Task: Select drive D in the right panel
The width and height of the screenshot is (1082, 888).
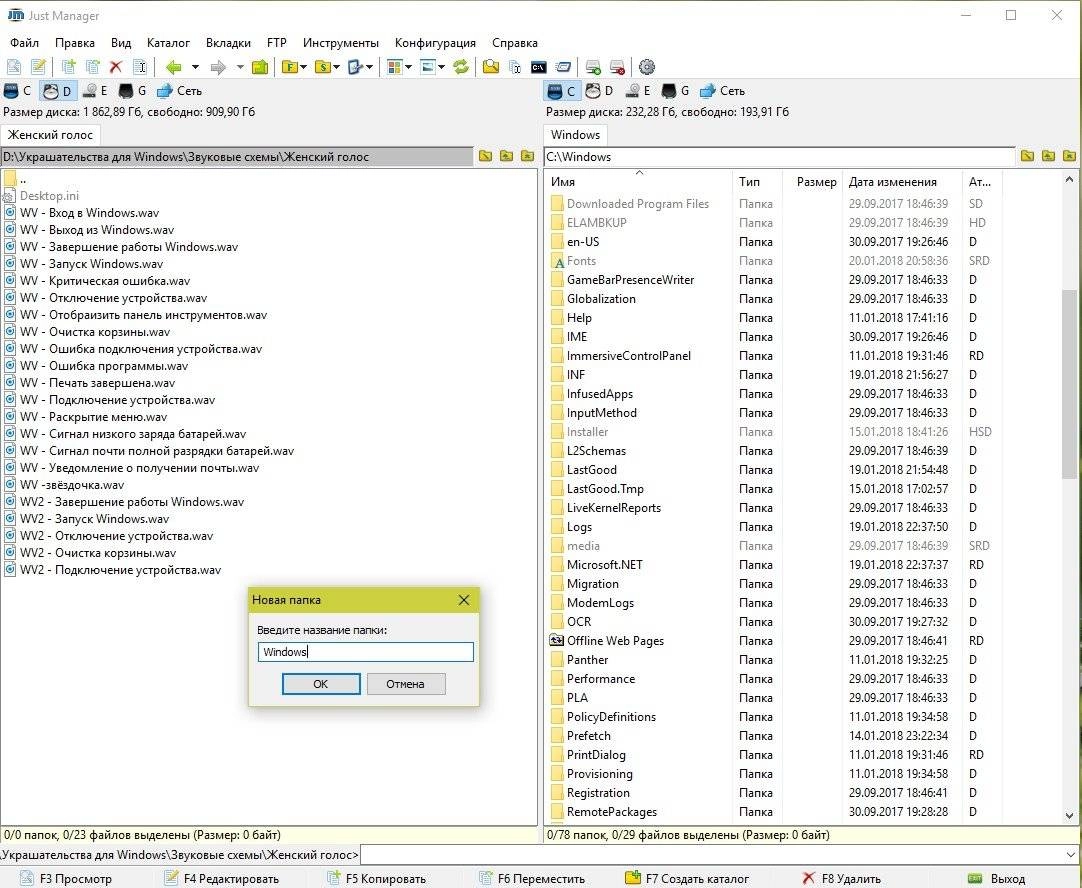Action: click(600, 90)
